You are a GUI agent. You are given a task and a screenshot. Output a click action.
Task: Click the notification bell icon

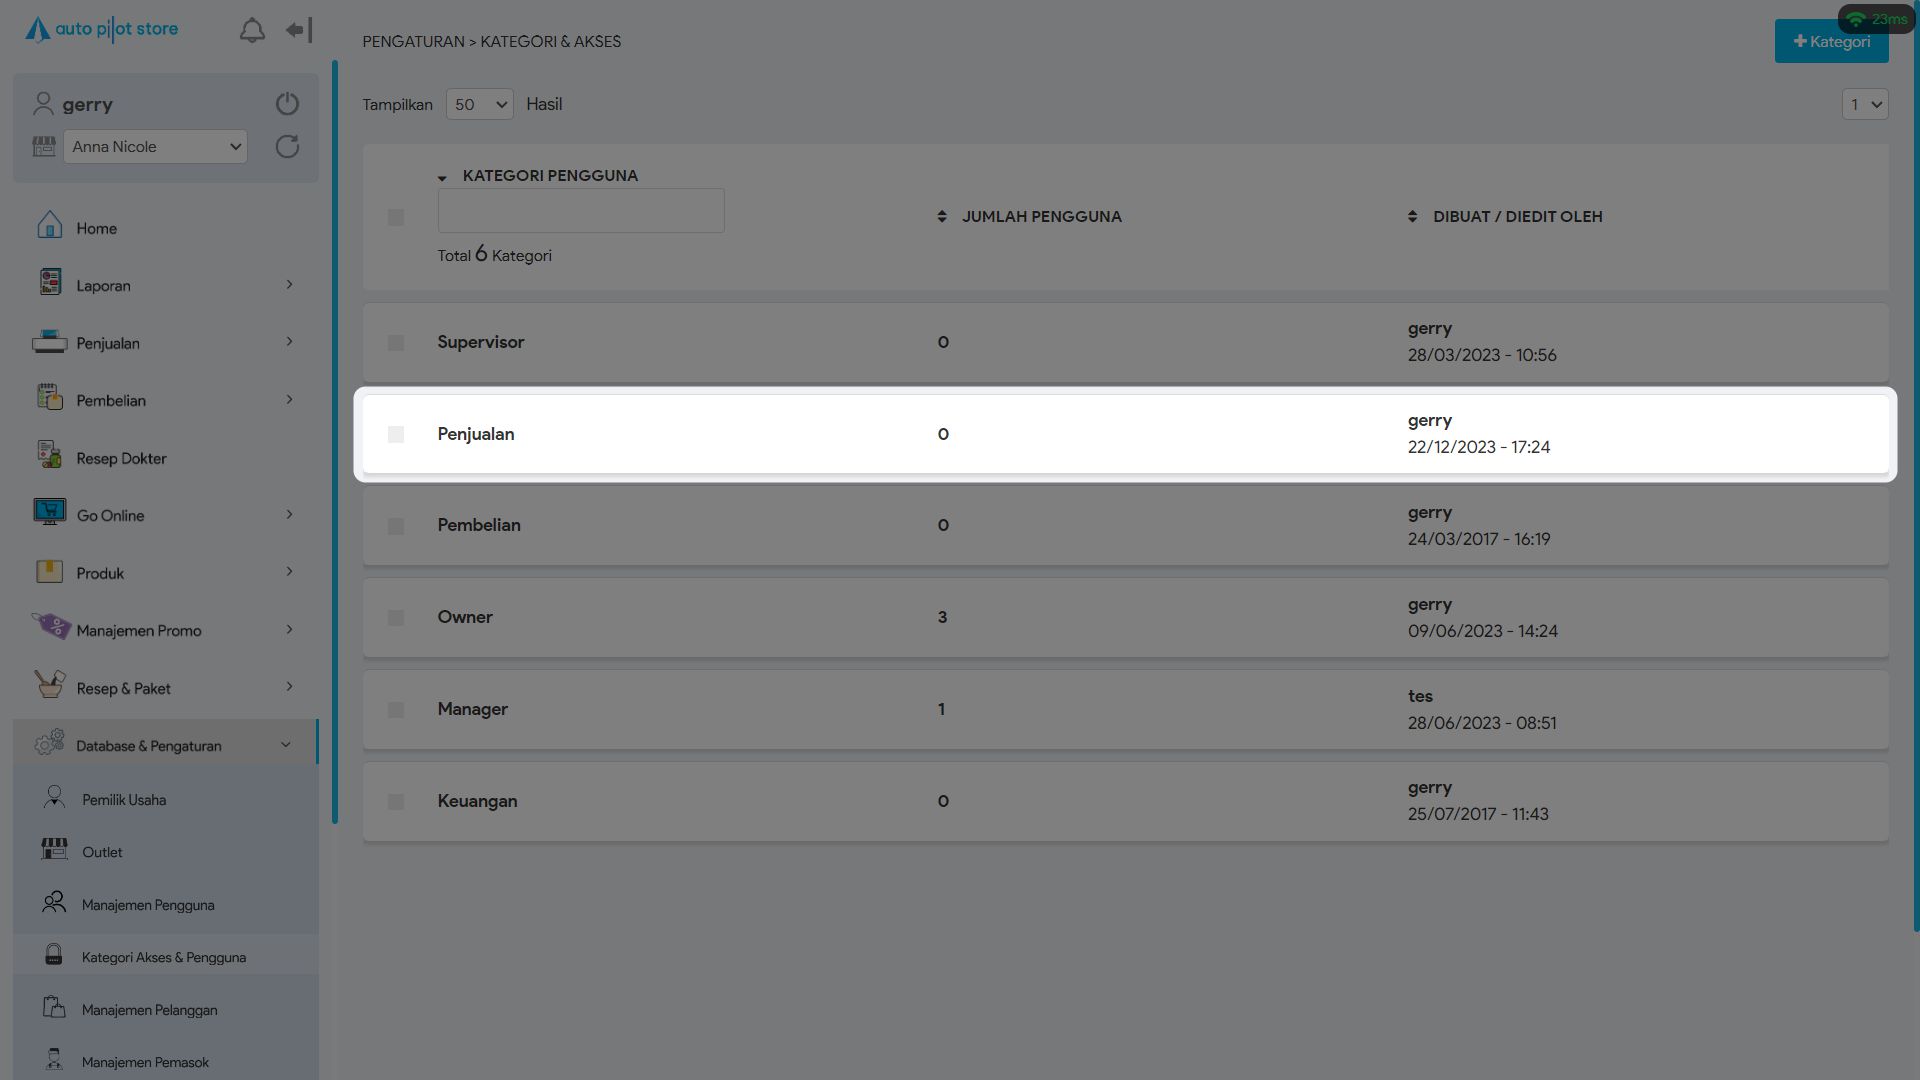(252, 31)
